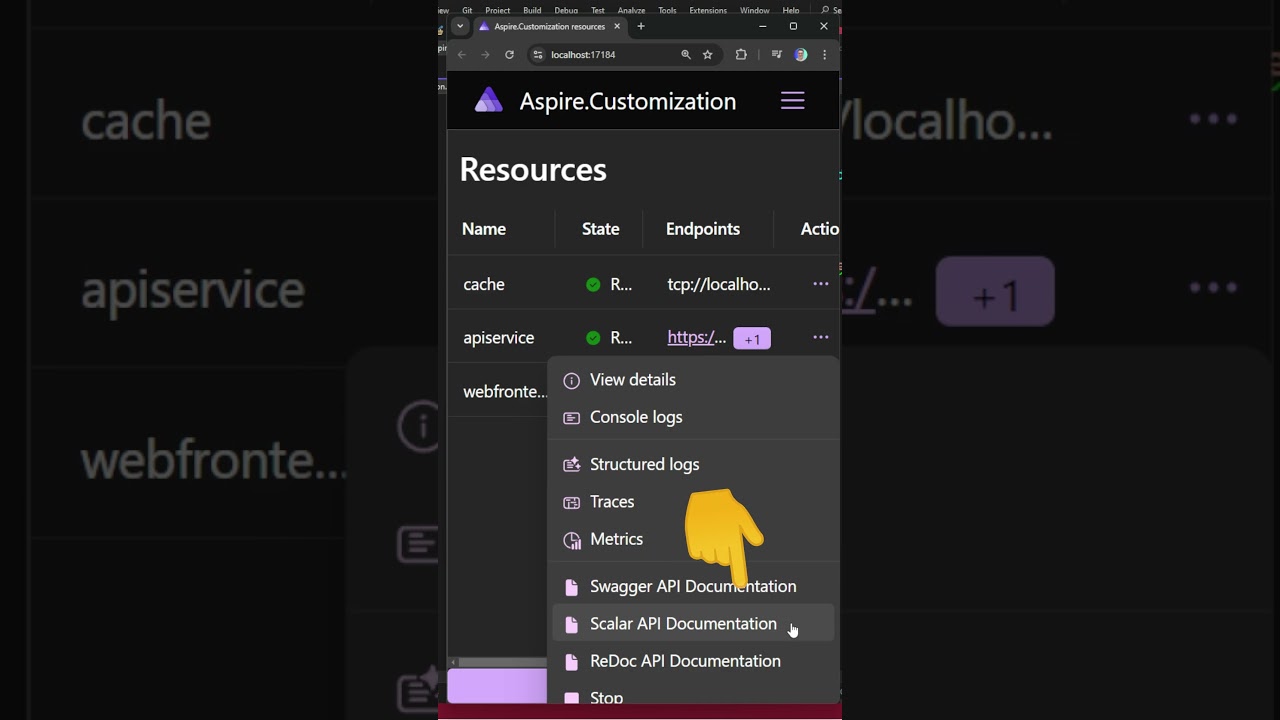Open the browser media controls icon
The width and height of the screenshot is (1280, 720).
tap(777, 55)
